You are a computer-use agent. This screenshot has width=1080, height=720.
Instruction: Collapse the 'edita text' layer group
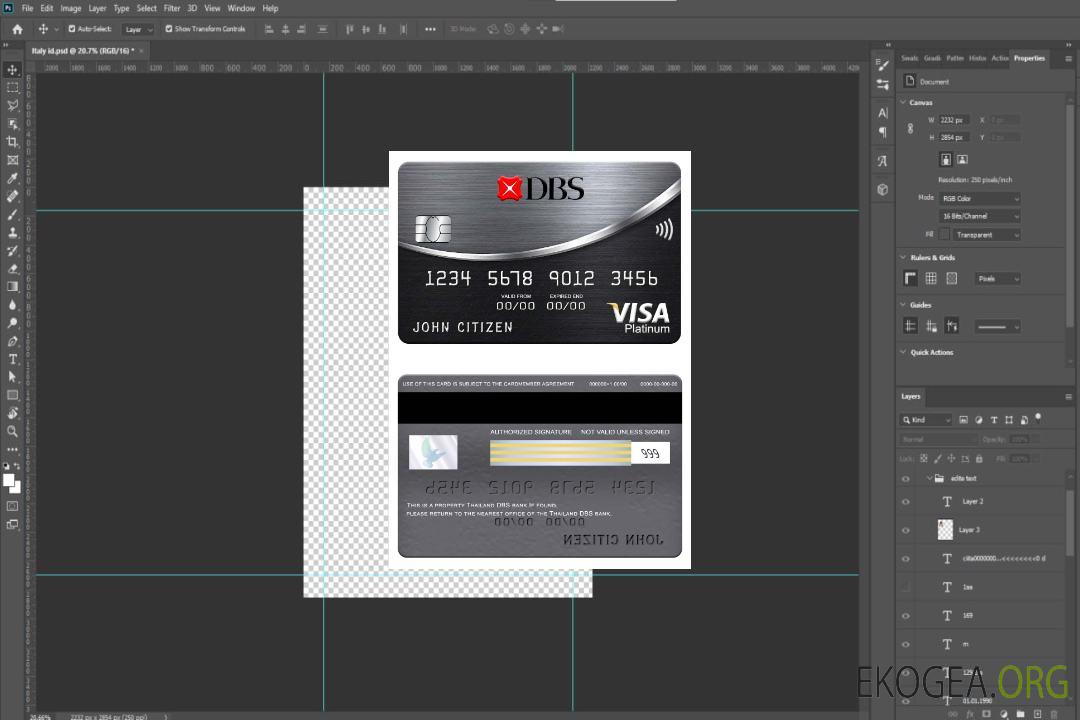click(x=929, y=478)
